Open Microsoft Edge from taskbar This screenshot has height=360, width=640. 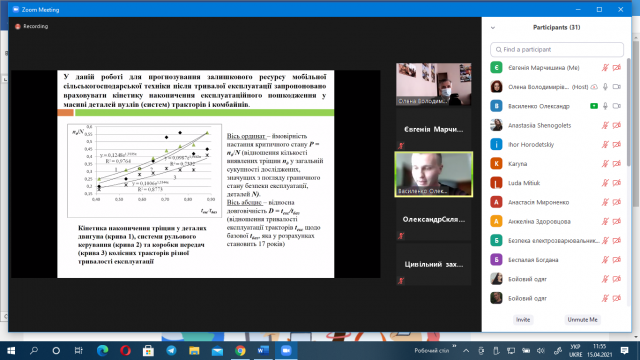click(102, 351)
